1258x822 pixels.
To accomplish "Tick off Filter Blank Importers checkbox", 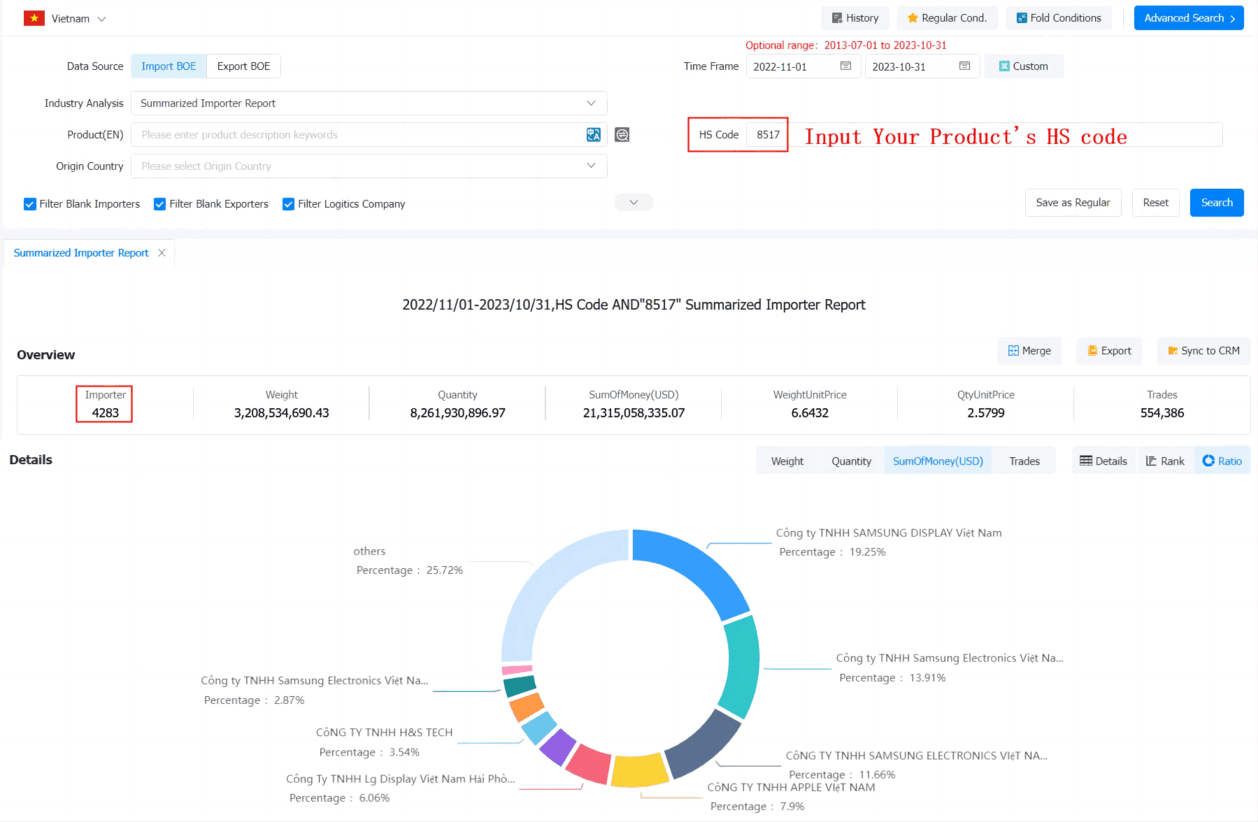I will pos(30,204).
